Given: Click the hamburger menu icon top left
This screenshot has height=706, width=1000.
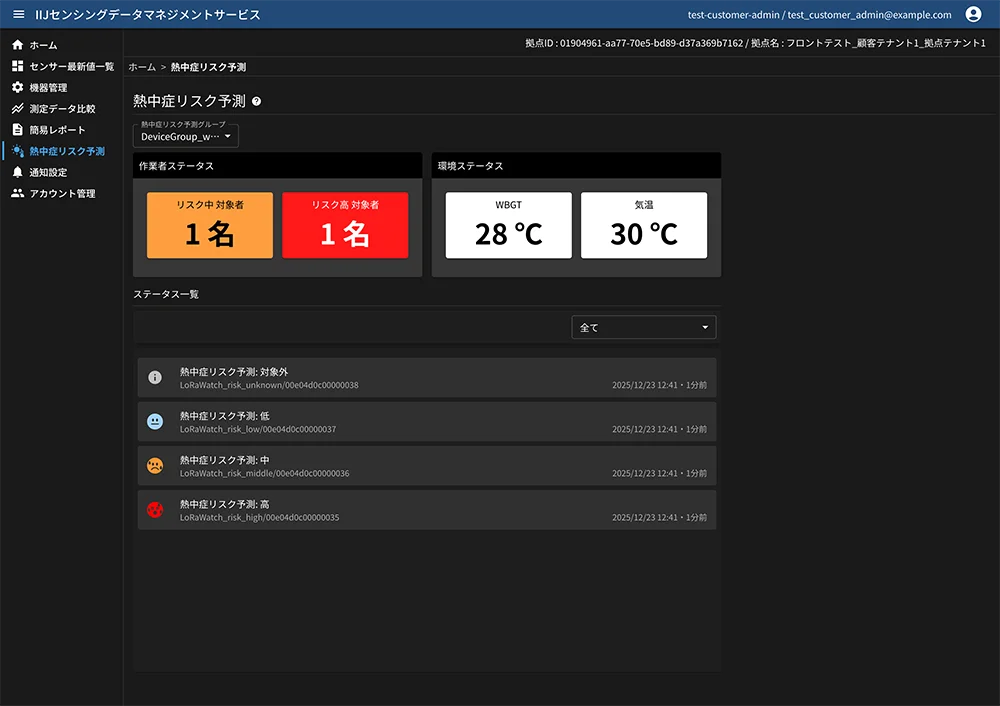Looking at the screenshot, I should [x=16, y=14].
